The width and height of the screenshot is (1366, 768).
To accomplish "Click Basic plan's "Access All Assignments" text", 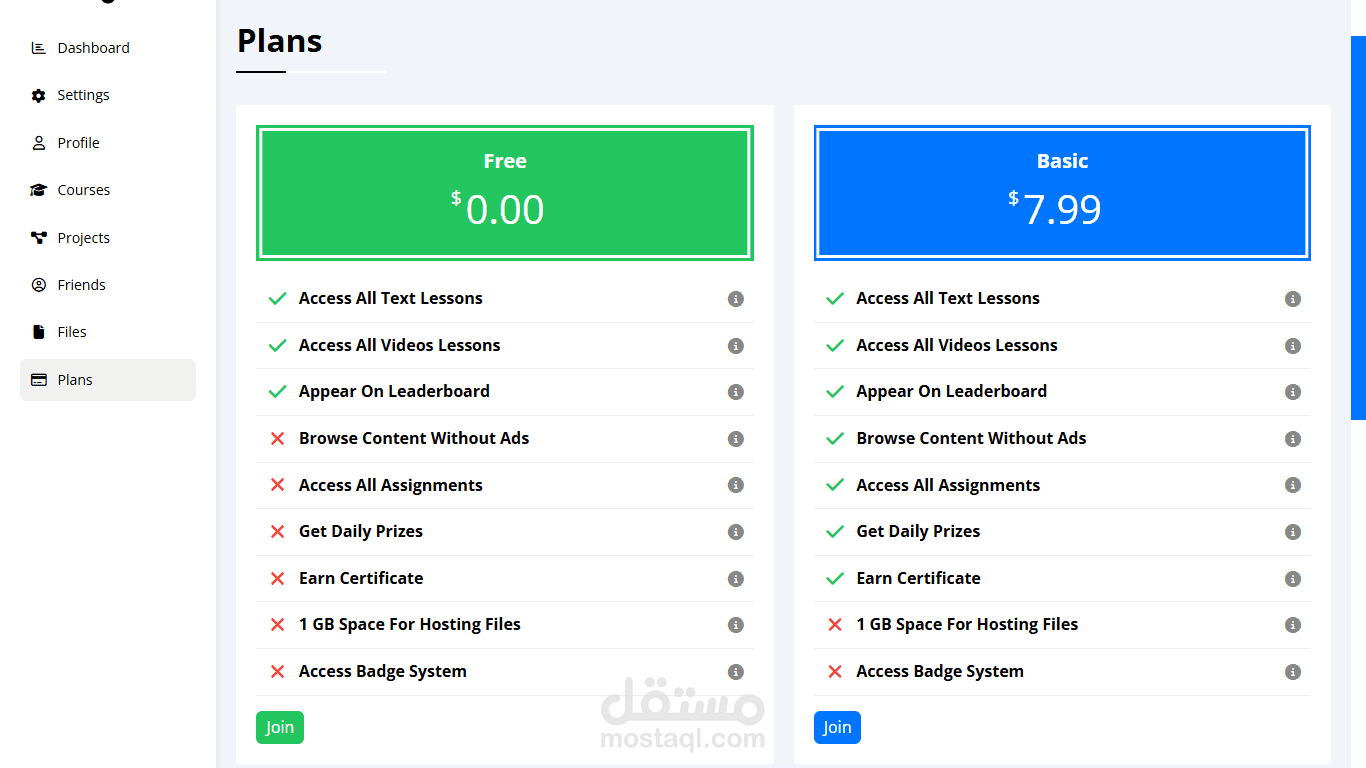I will tap(948, 485).
